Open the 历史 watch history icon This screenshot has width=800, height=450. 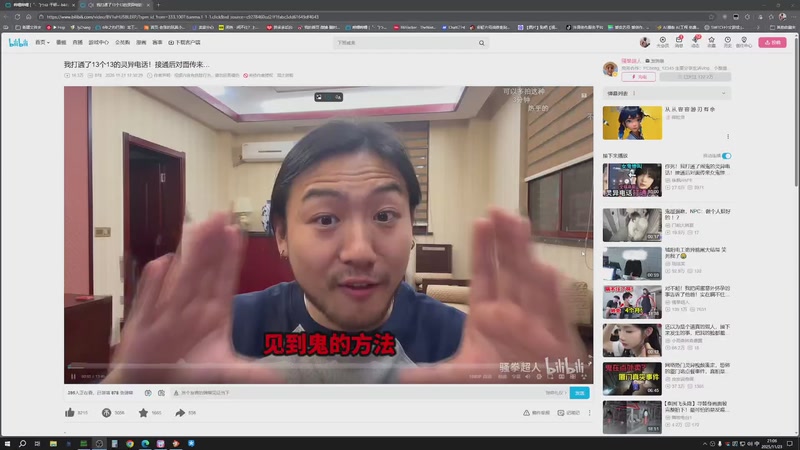(728, 42)
